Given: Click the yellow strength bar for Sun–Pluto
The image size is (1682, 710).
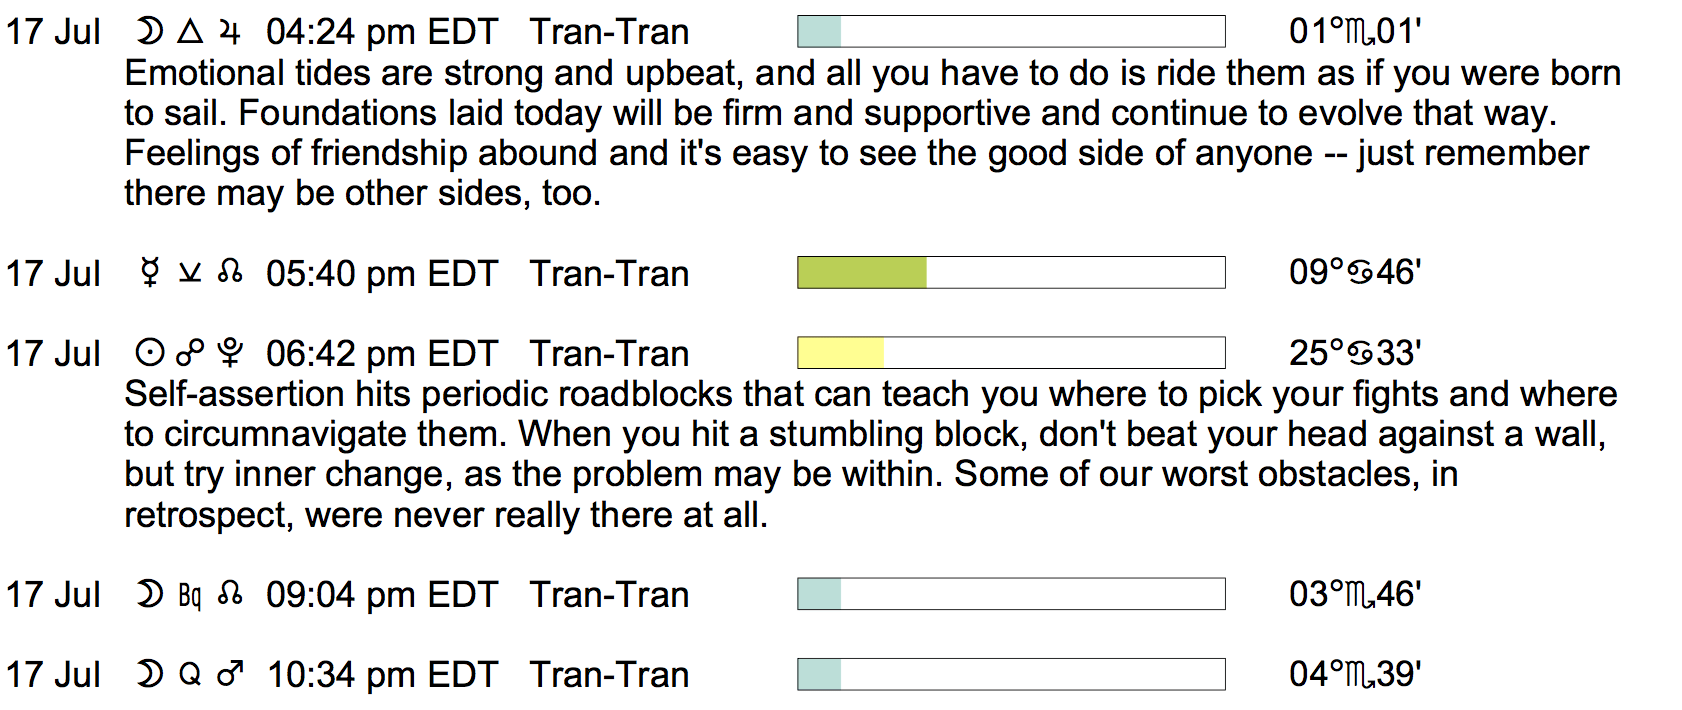Looking at the screenshot, I should coord(840,353).
